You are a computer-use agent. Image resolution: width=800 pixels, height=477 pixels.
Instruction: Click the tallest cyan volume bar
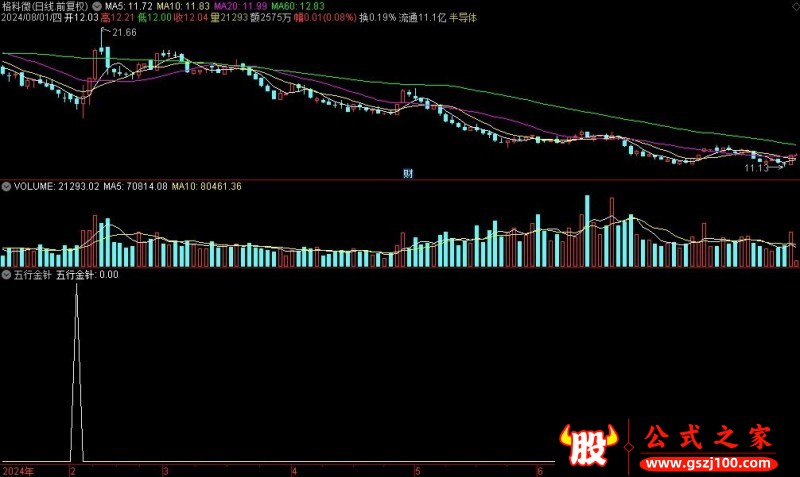click(587, 231)
